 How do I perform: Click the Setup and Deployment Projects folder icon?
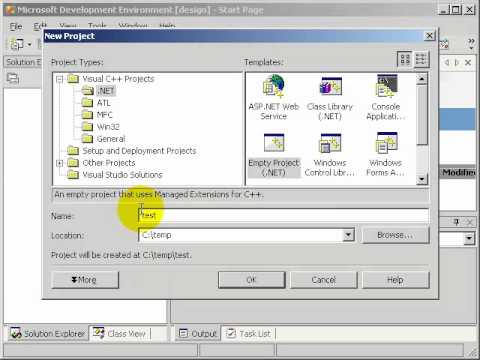[x=73, y=151]
